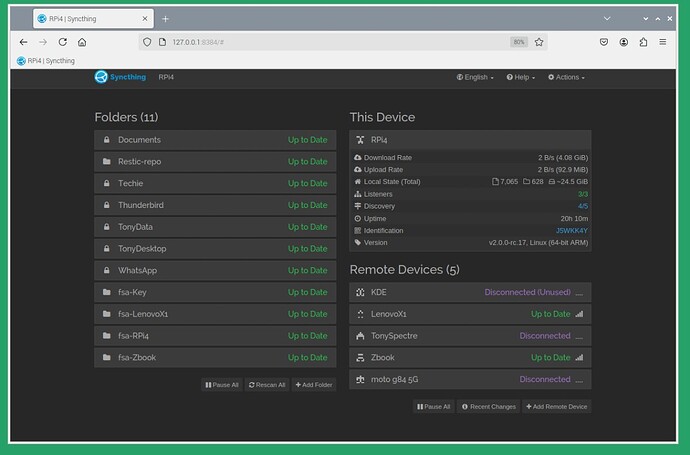
Task: Open the J5WKK4Y identification link
Action: pos(572,231)
